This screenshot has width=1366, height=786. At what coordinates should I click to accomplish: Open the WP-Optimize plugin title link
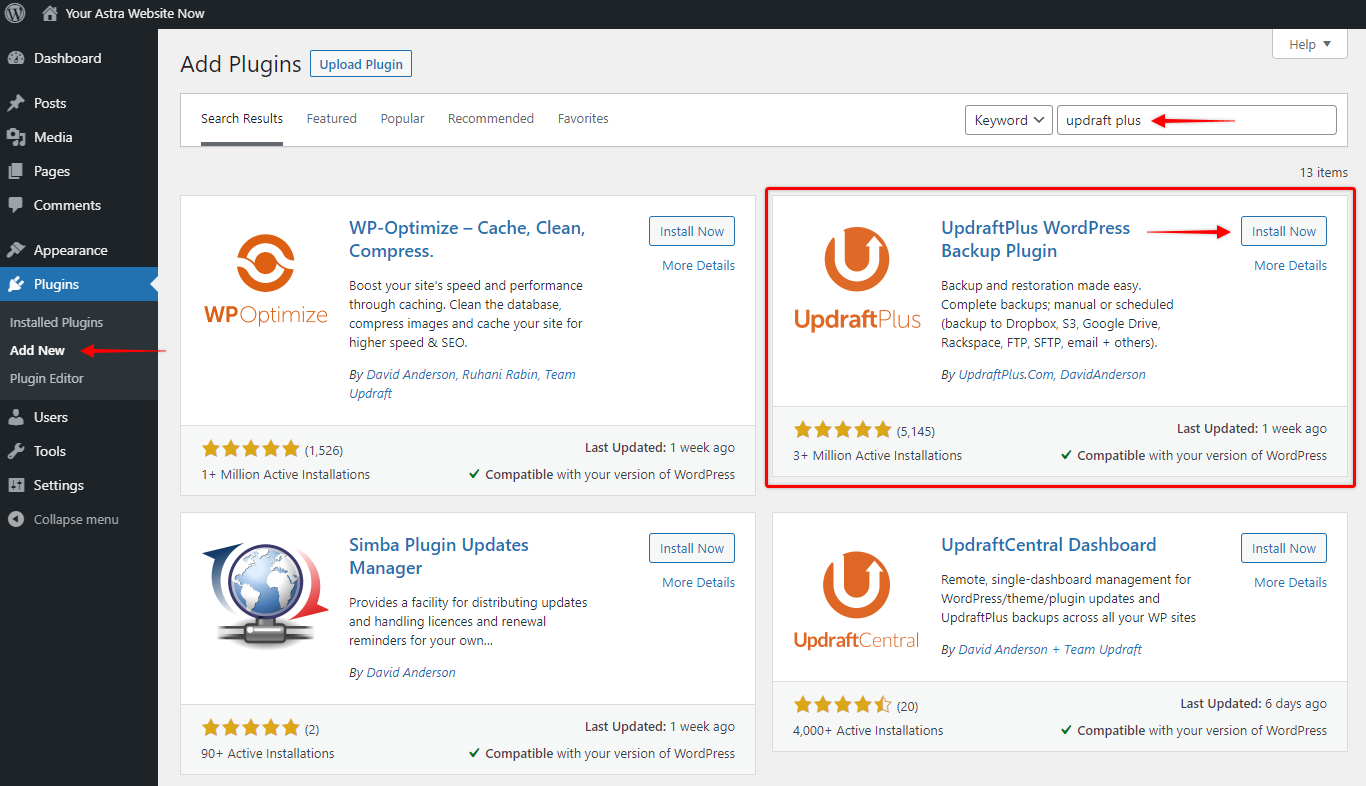click(x=467, y=239)
